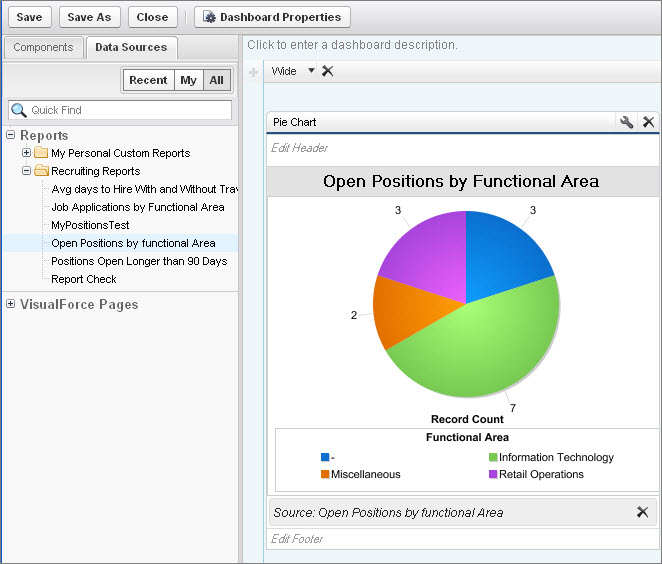Filter data sources by My
The image size is (662, 564).
(188, 80)
